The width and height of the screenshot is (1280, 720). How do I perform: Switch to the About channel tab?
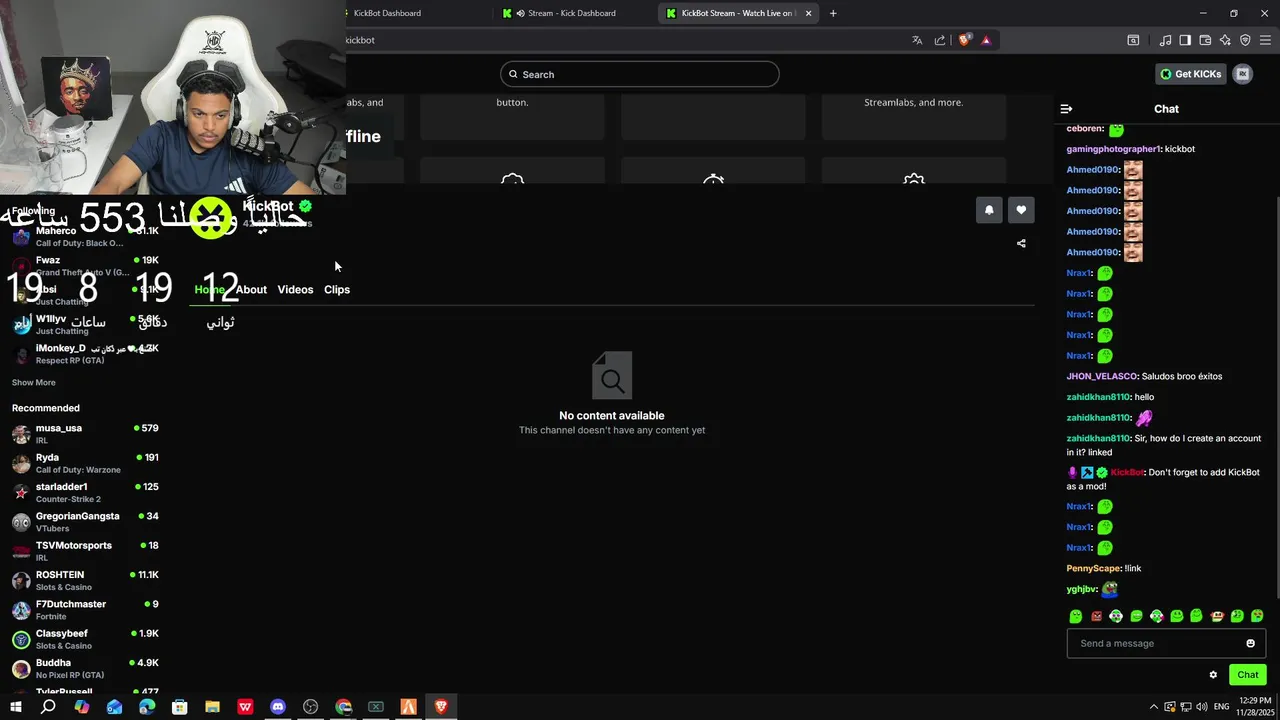tap(251, 289)
